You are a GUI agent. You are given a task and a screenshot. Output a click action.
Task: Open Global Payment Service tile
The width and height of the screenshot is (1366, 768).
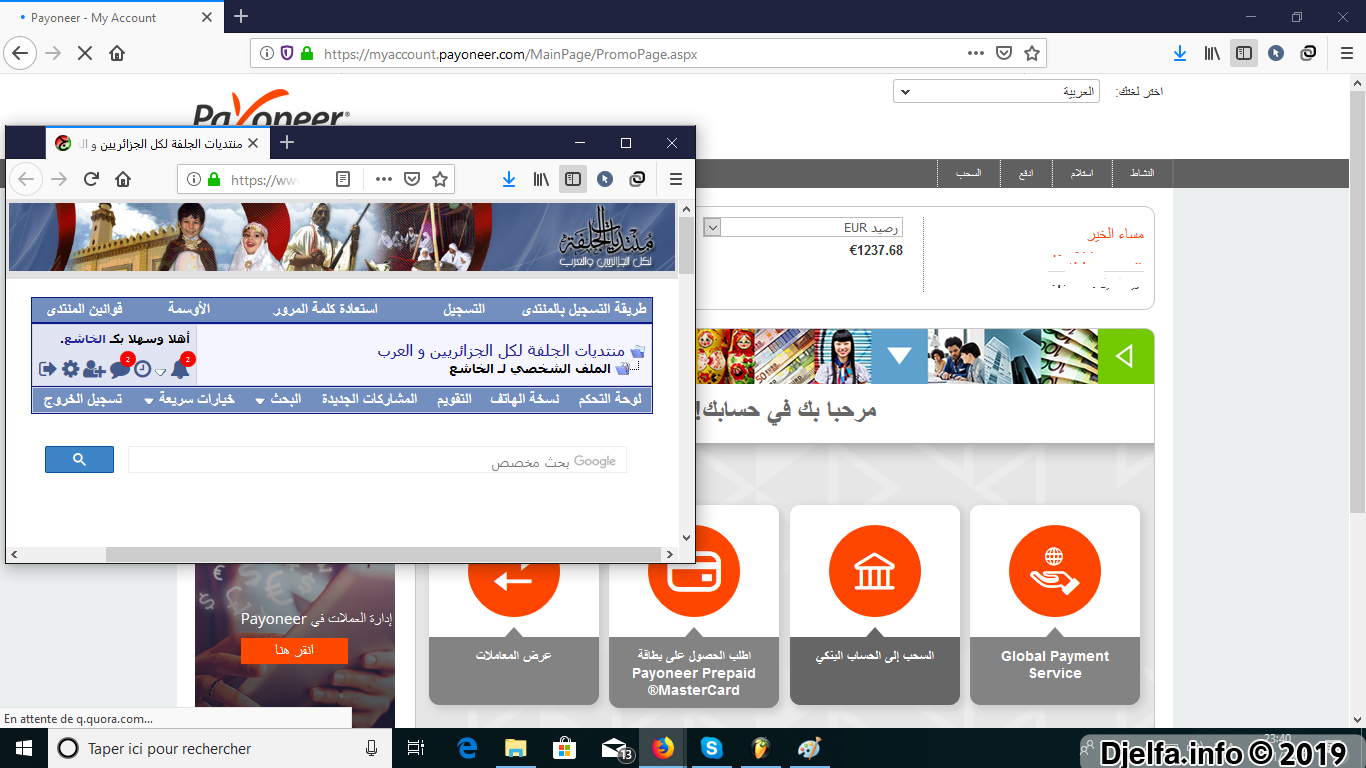[1055, 605]
